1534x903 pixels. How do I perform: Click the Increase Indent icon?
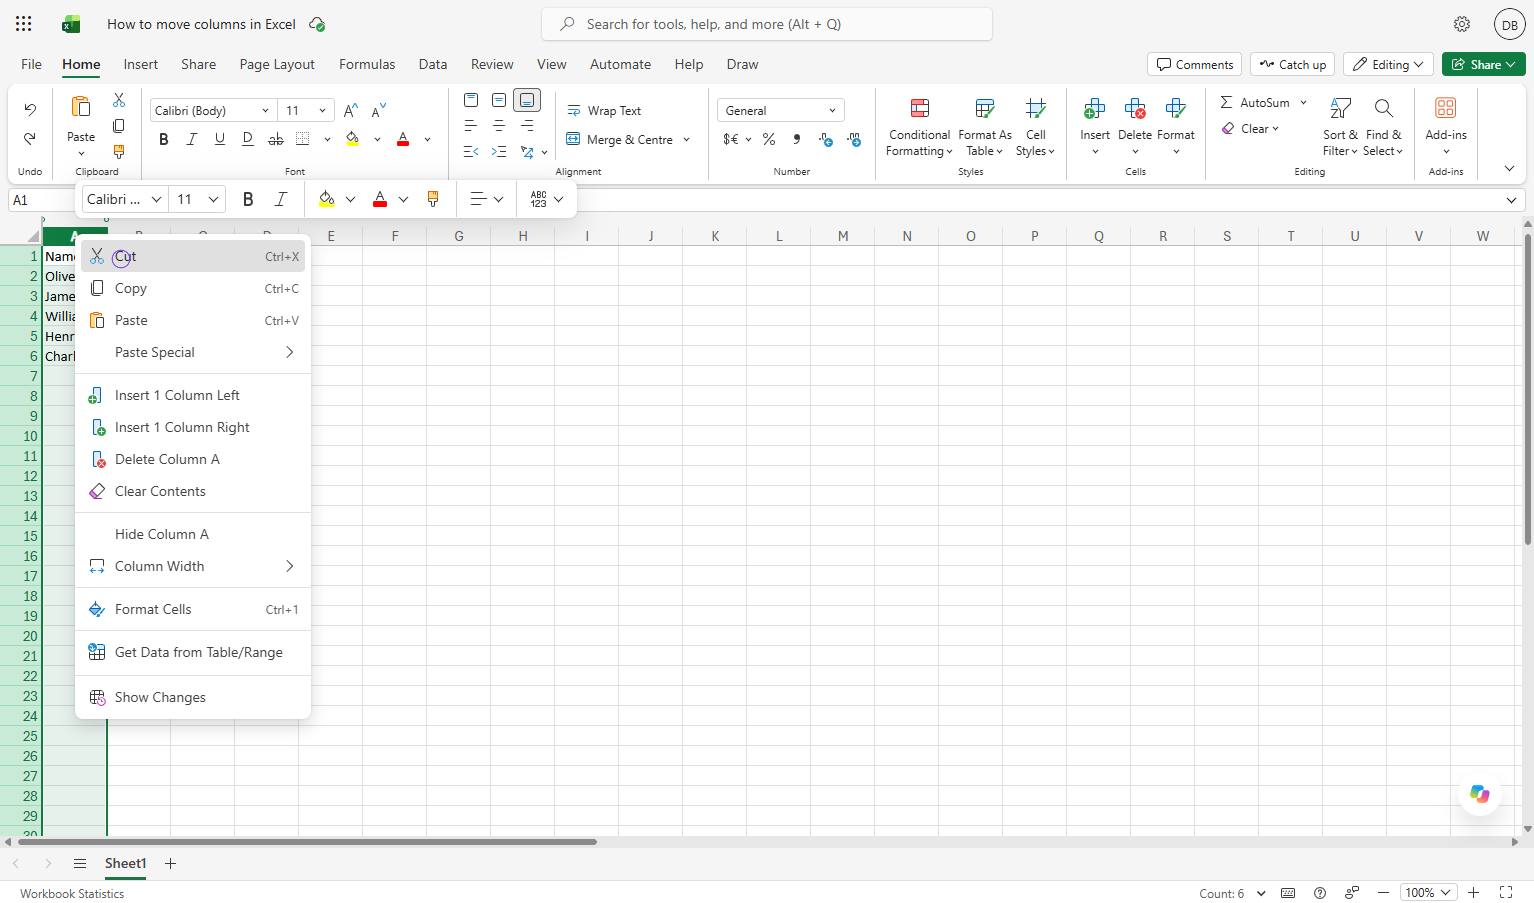[498, 152]
